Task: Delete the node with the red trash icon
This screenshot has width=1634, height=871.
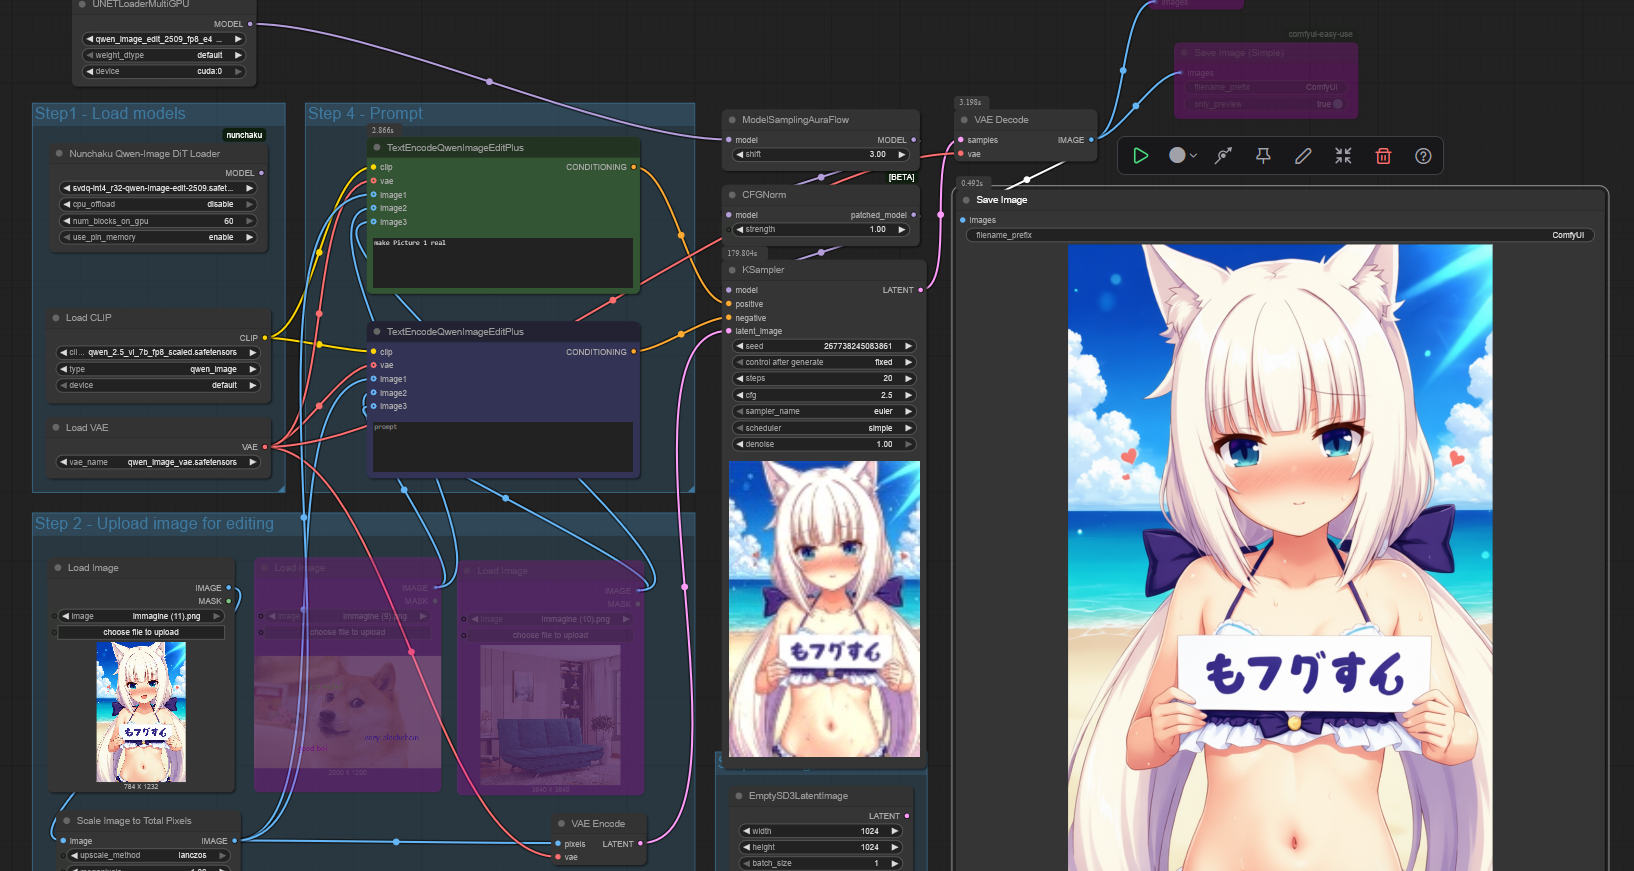Action: pyautogui.click(x=1383, y=156)
